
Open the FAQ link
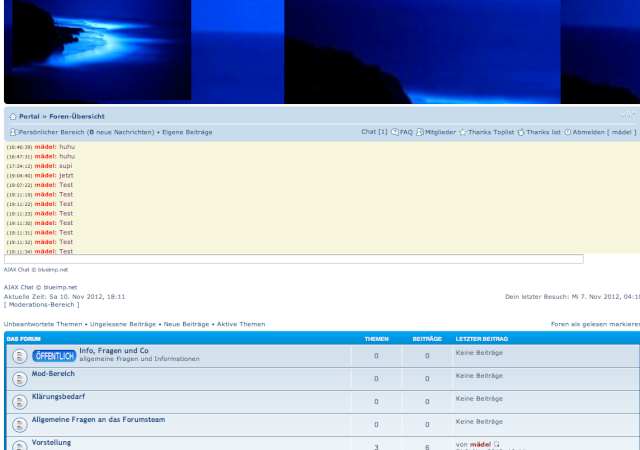406,132
